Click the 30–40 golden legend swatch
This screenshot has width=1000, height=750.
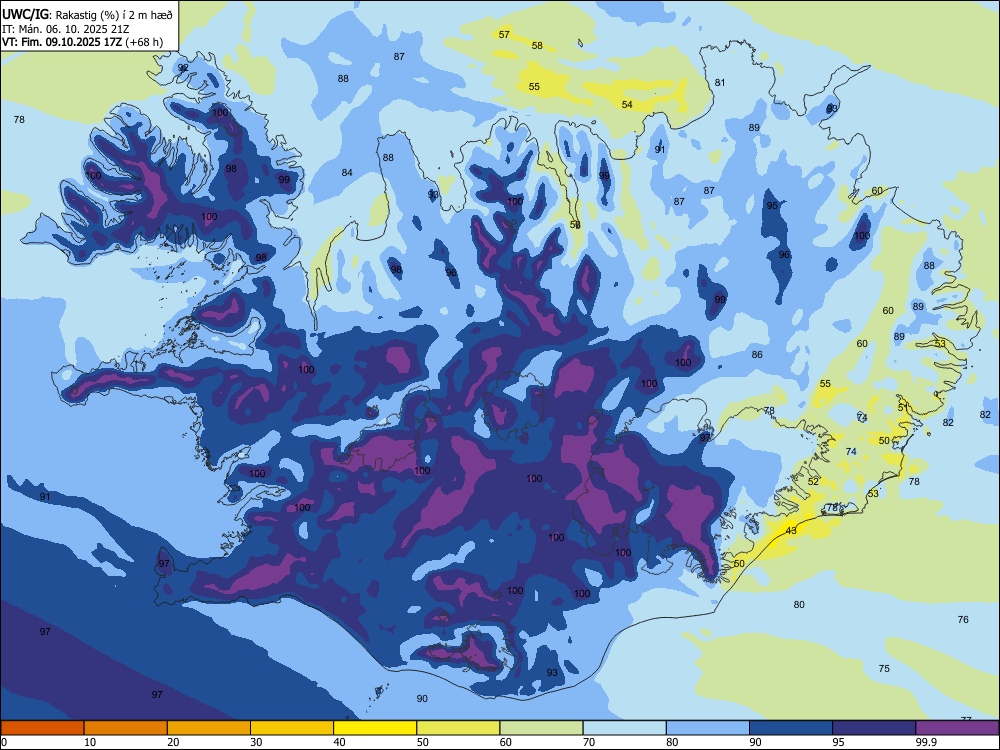292,728
